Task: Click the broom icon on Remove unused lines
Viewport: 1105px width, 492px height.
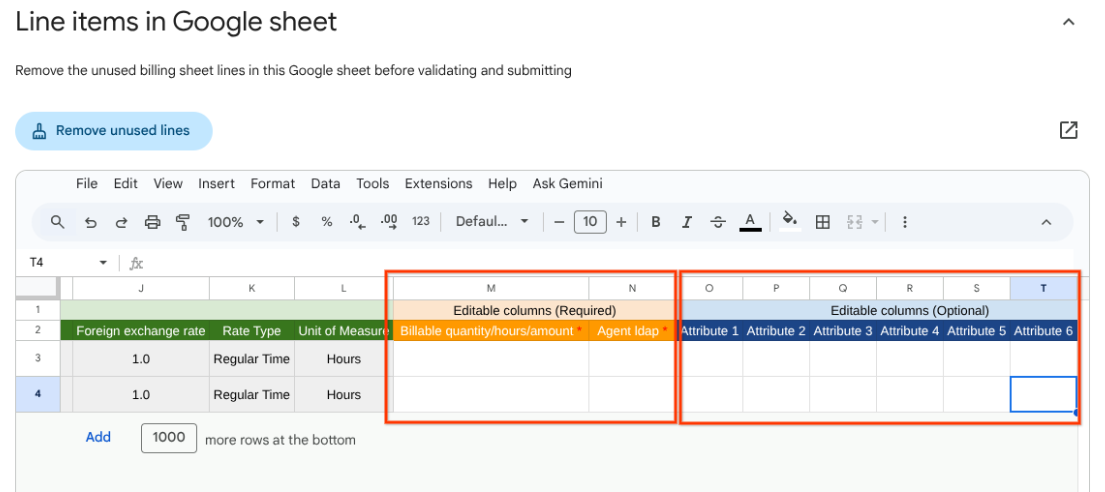Action: click(x=39, y=130)
